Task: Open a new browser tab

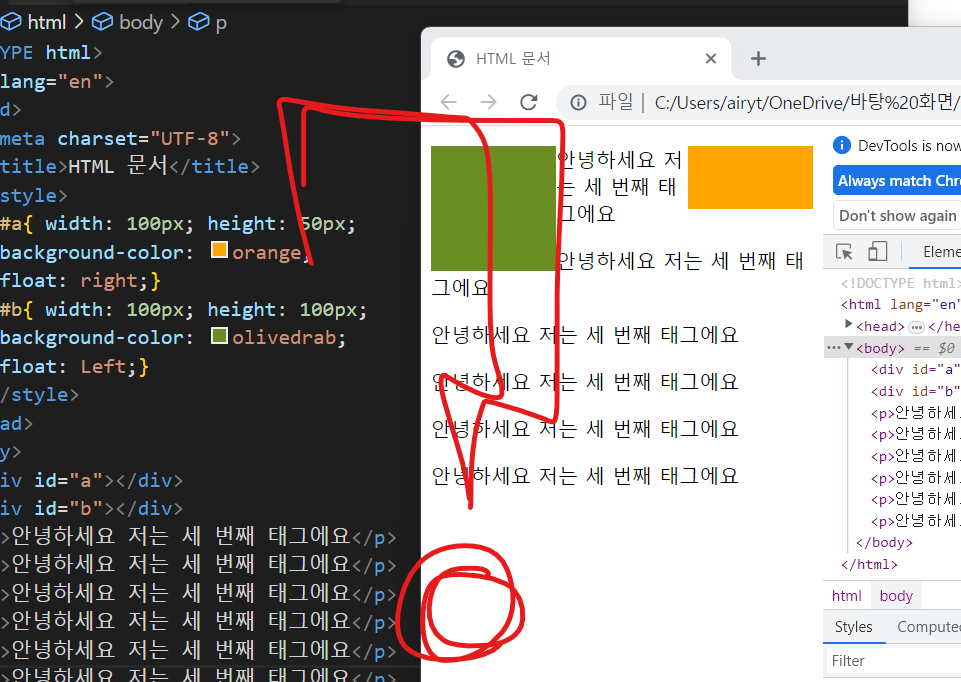Action: pyautogui.click(x=758, y=59)
